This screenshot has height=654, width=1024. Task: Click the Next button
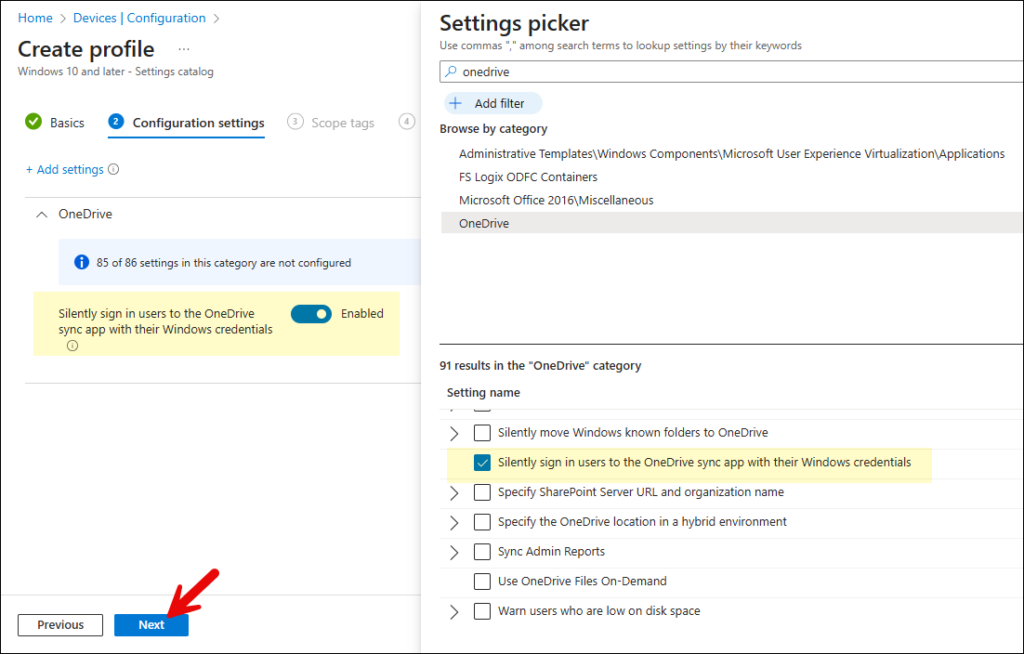click(x=152, y=625)
